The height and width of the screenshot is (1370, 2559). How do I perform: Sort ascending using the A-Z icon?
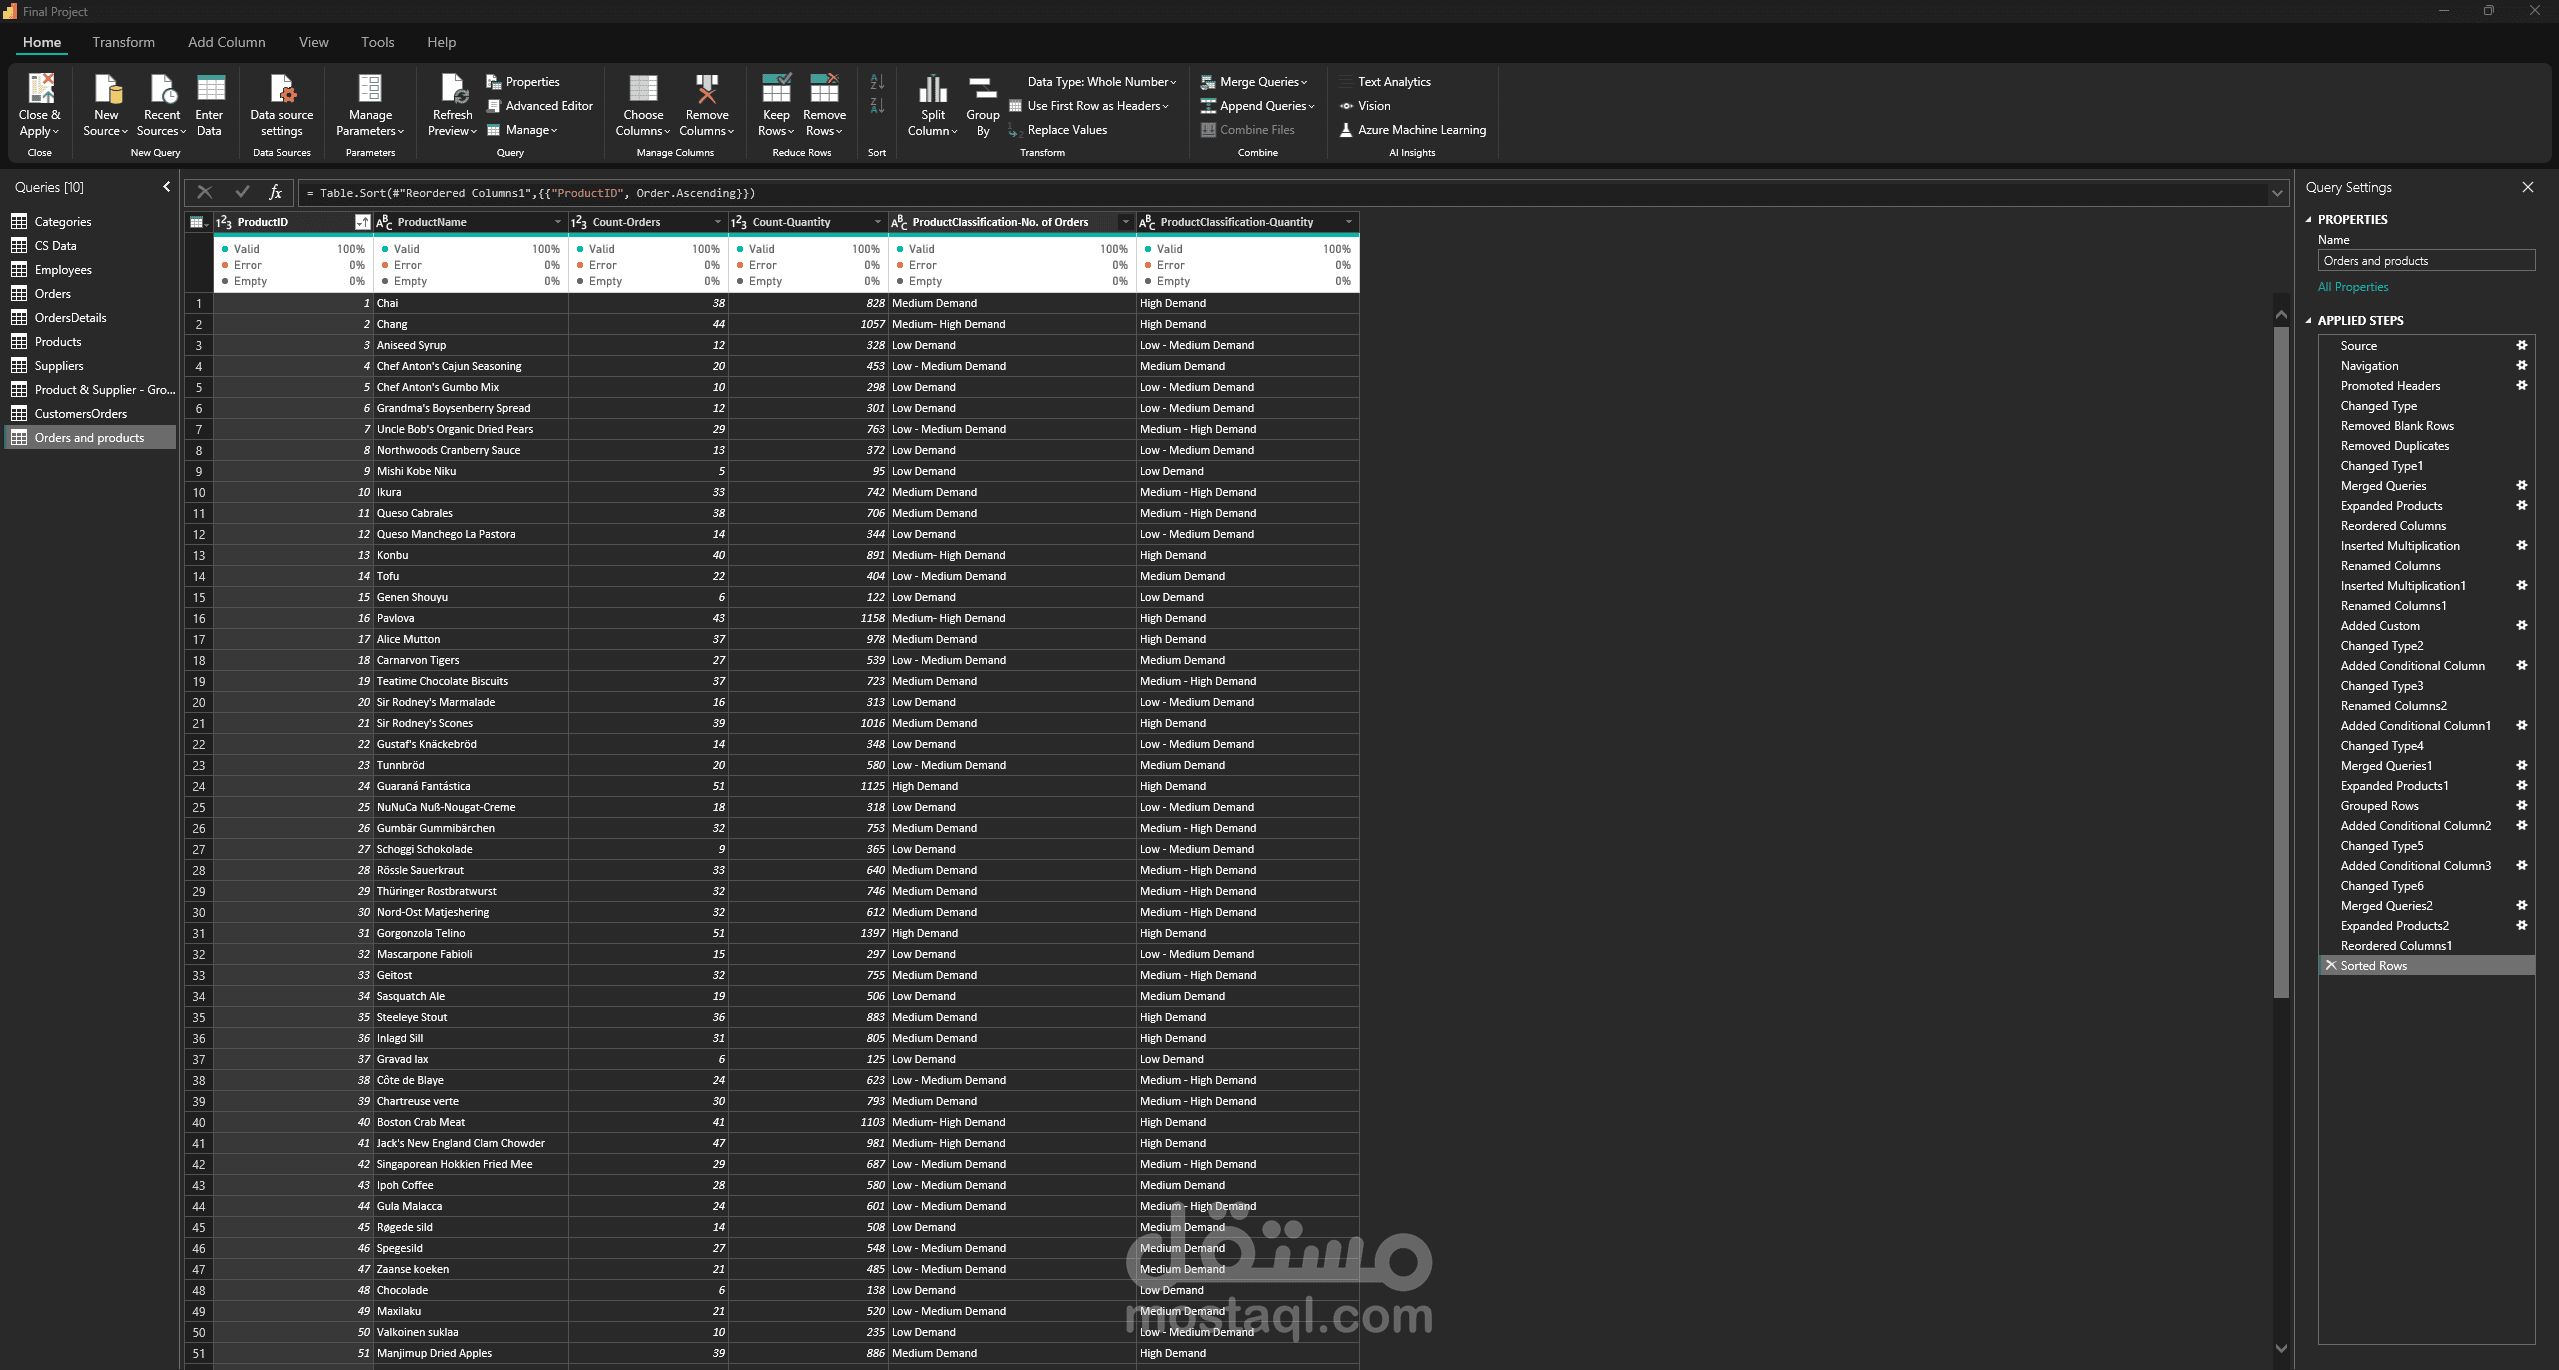coord(877,82)
